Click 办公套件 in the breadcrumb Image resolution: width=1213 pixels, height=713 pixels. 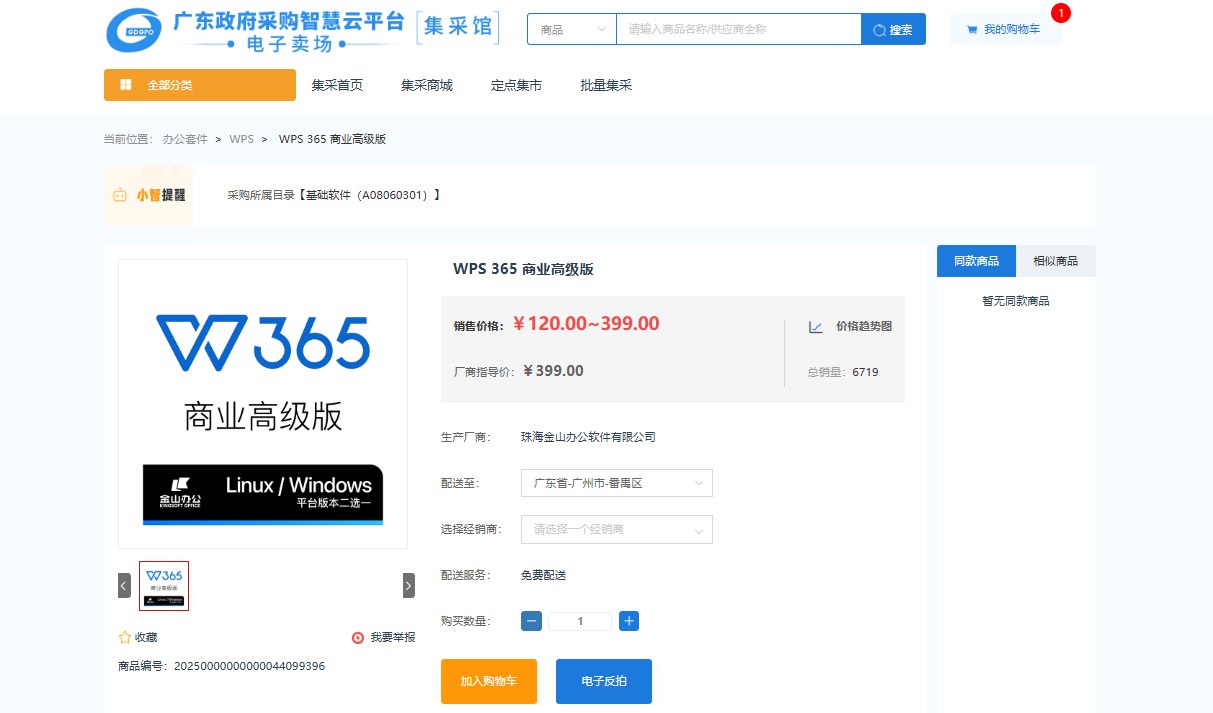pos(185,139)
